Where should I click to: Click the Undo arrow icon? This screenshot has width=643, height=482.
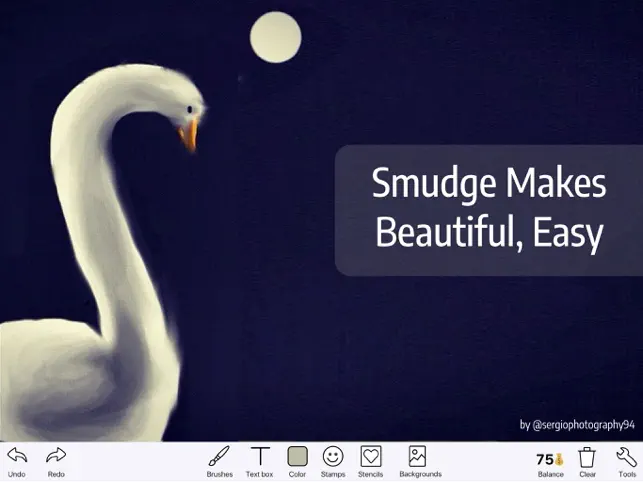tap(17, 455)
